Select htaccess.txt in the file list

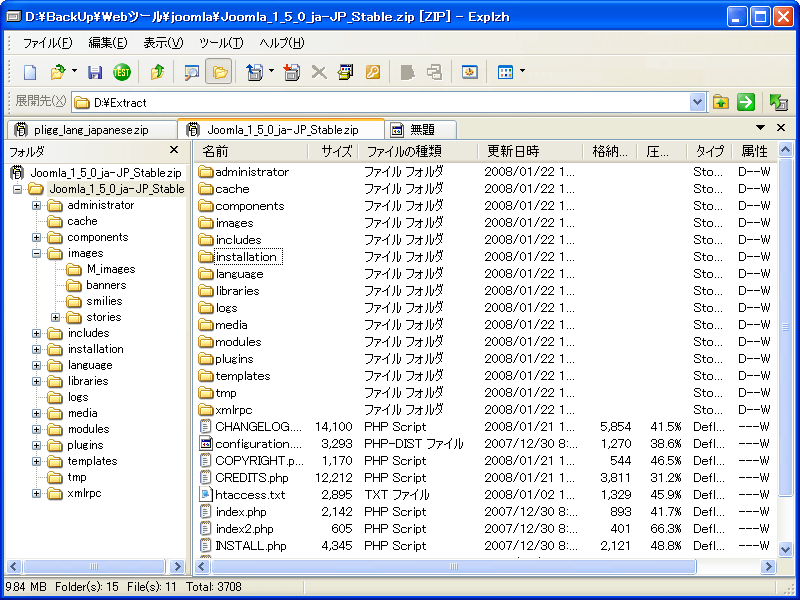click(250, 495)
